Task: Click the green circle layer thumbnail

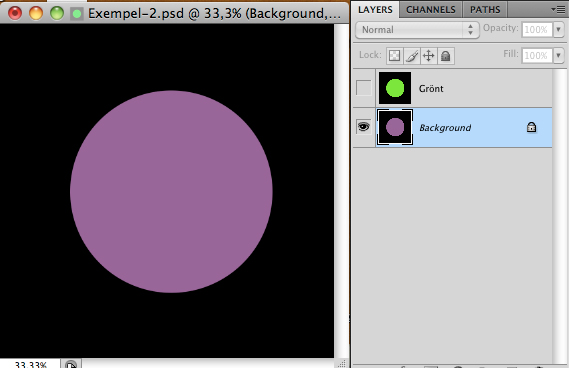Action: pyautogui.click(x=395, y=88)
